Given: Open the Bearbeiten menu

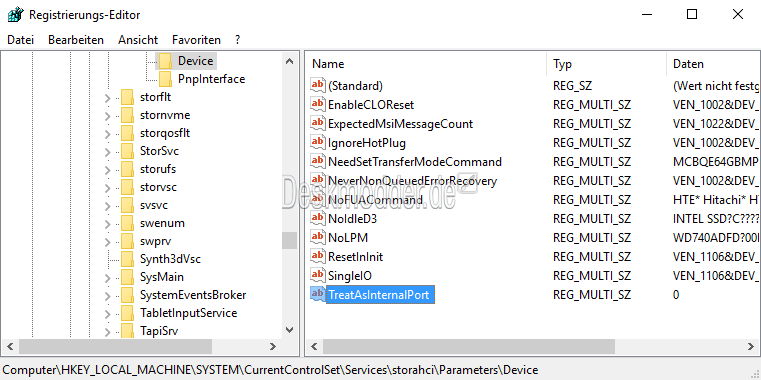Looking at the screenshot, I should 76,40.
